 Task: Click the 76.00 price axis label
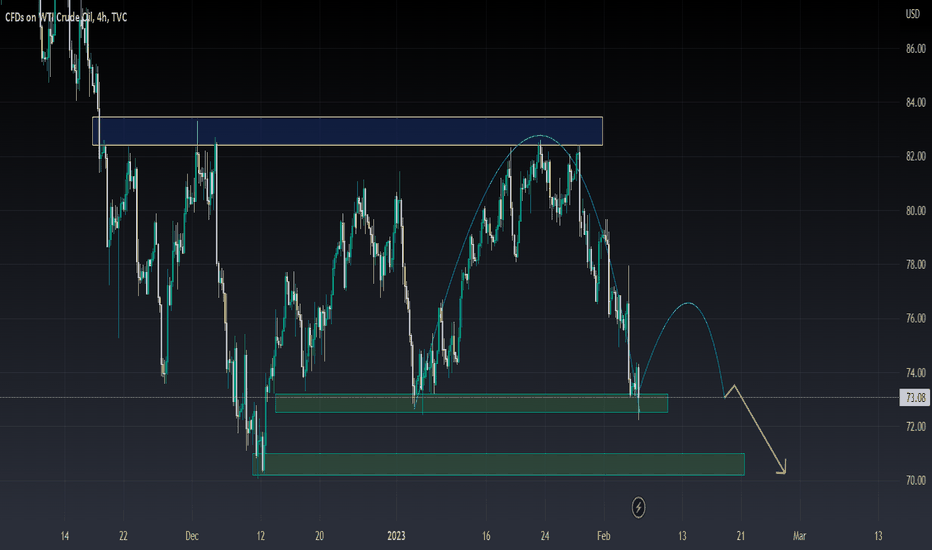[x=915, y=319]
